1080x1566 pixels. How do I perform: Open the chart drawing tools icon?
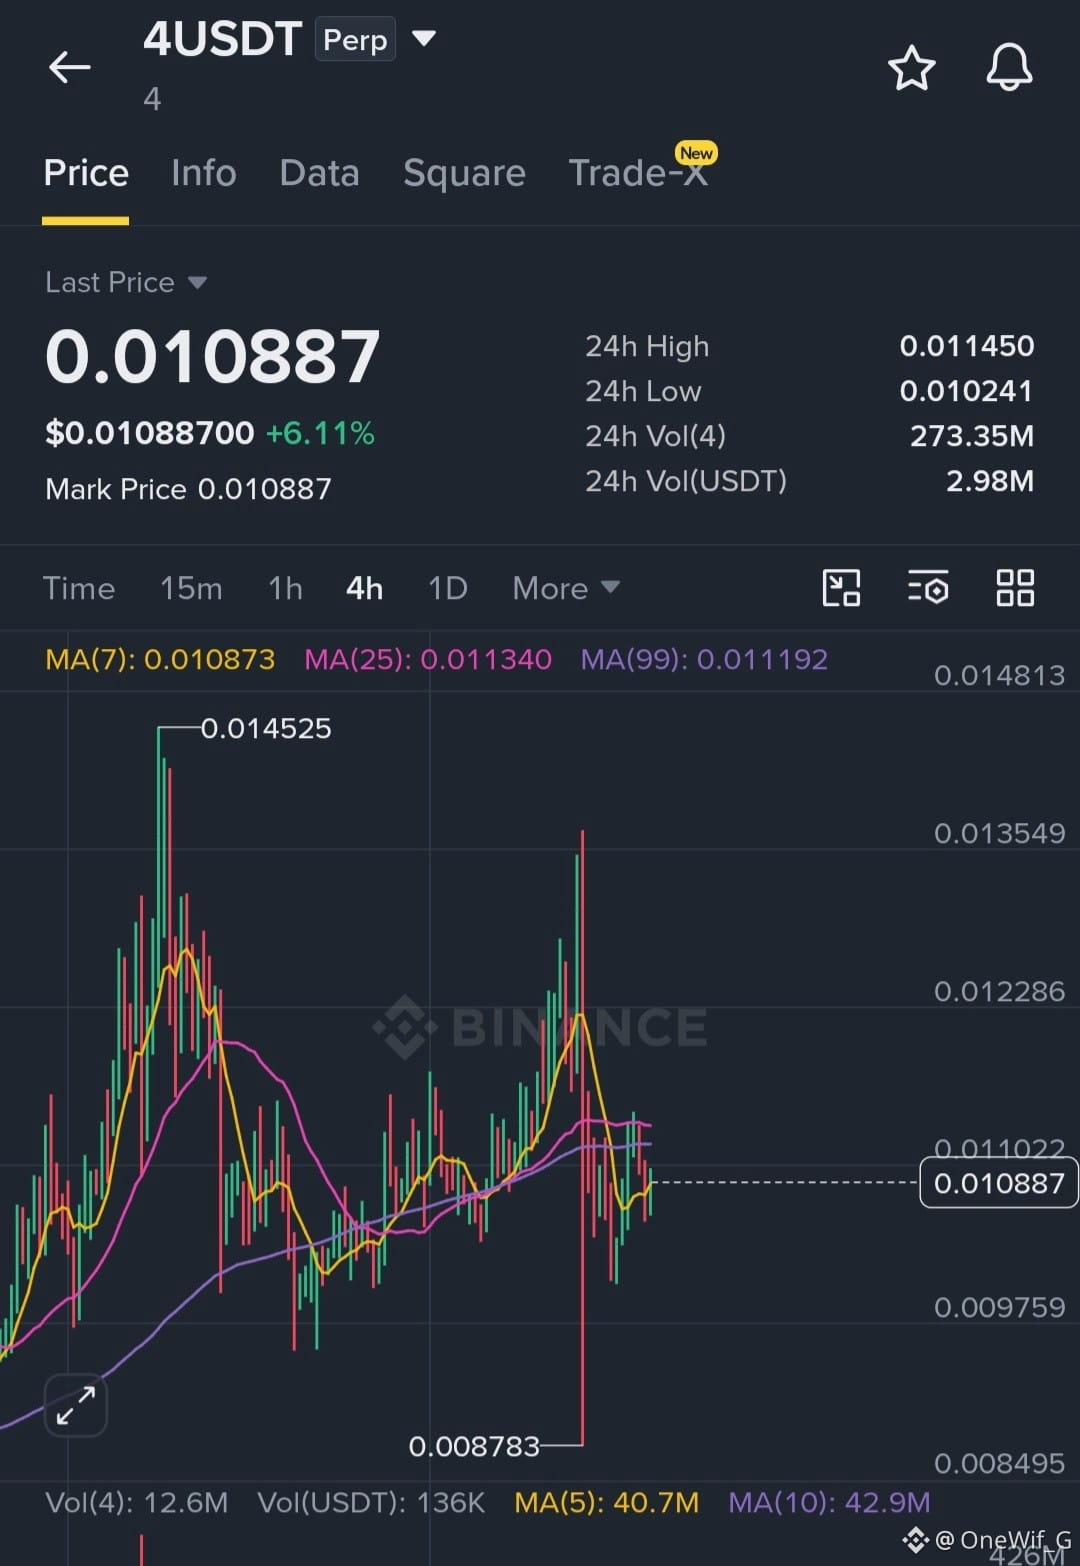pos(841,588)
